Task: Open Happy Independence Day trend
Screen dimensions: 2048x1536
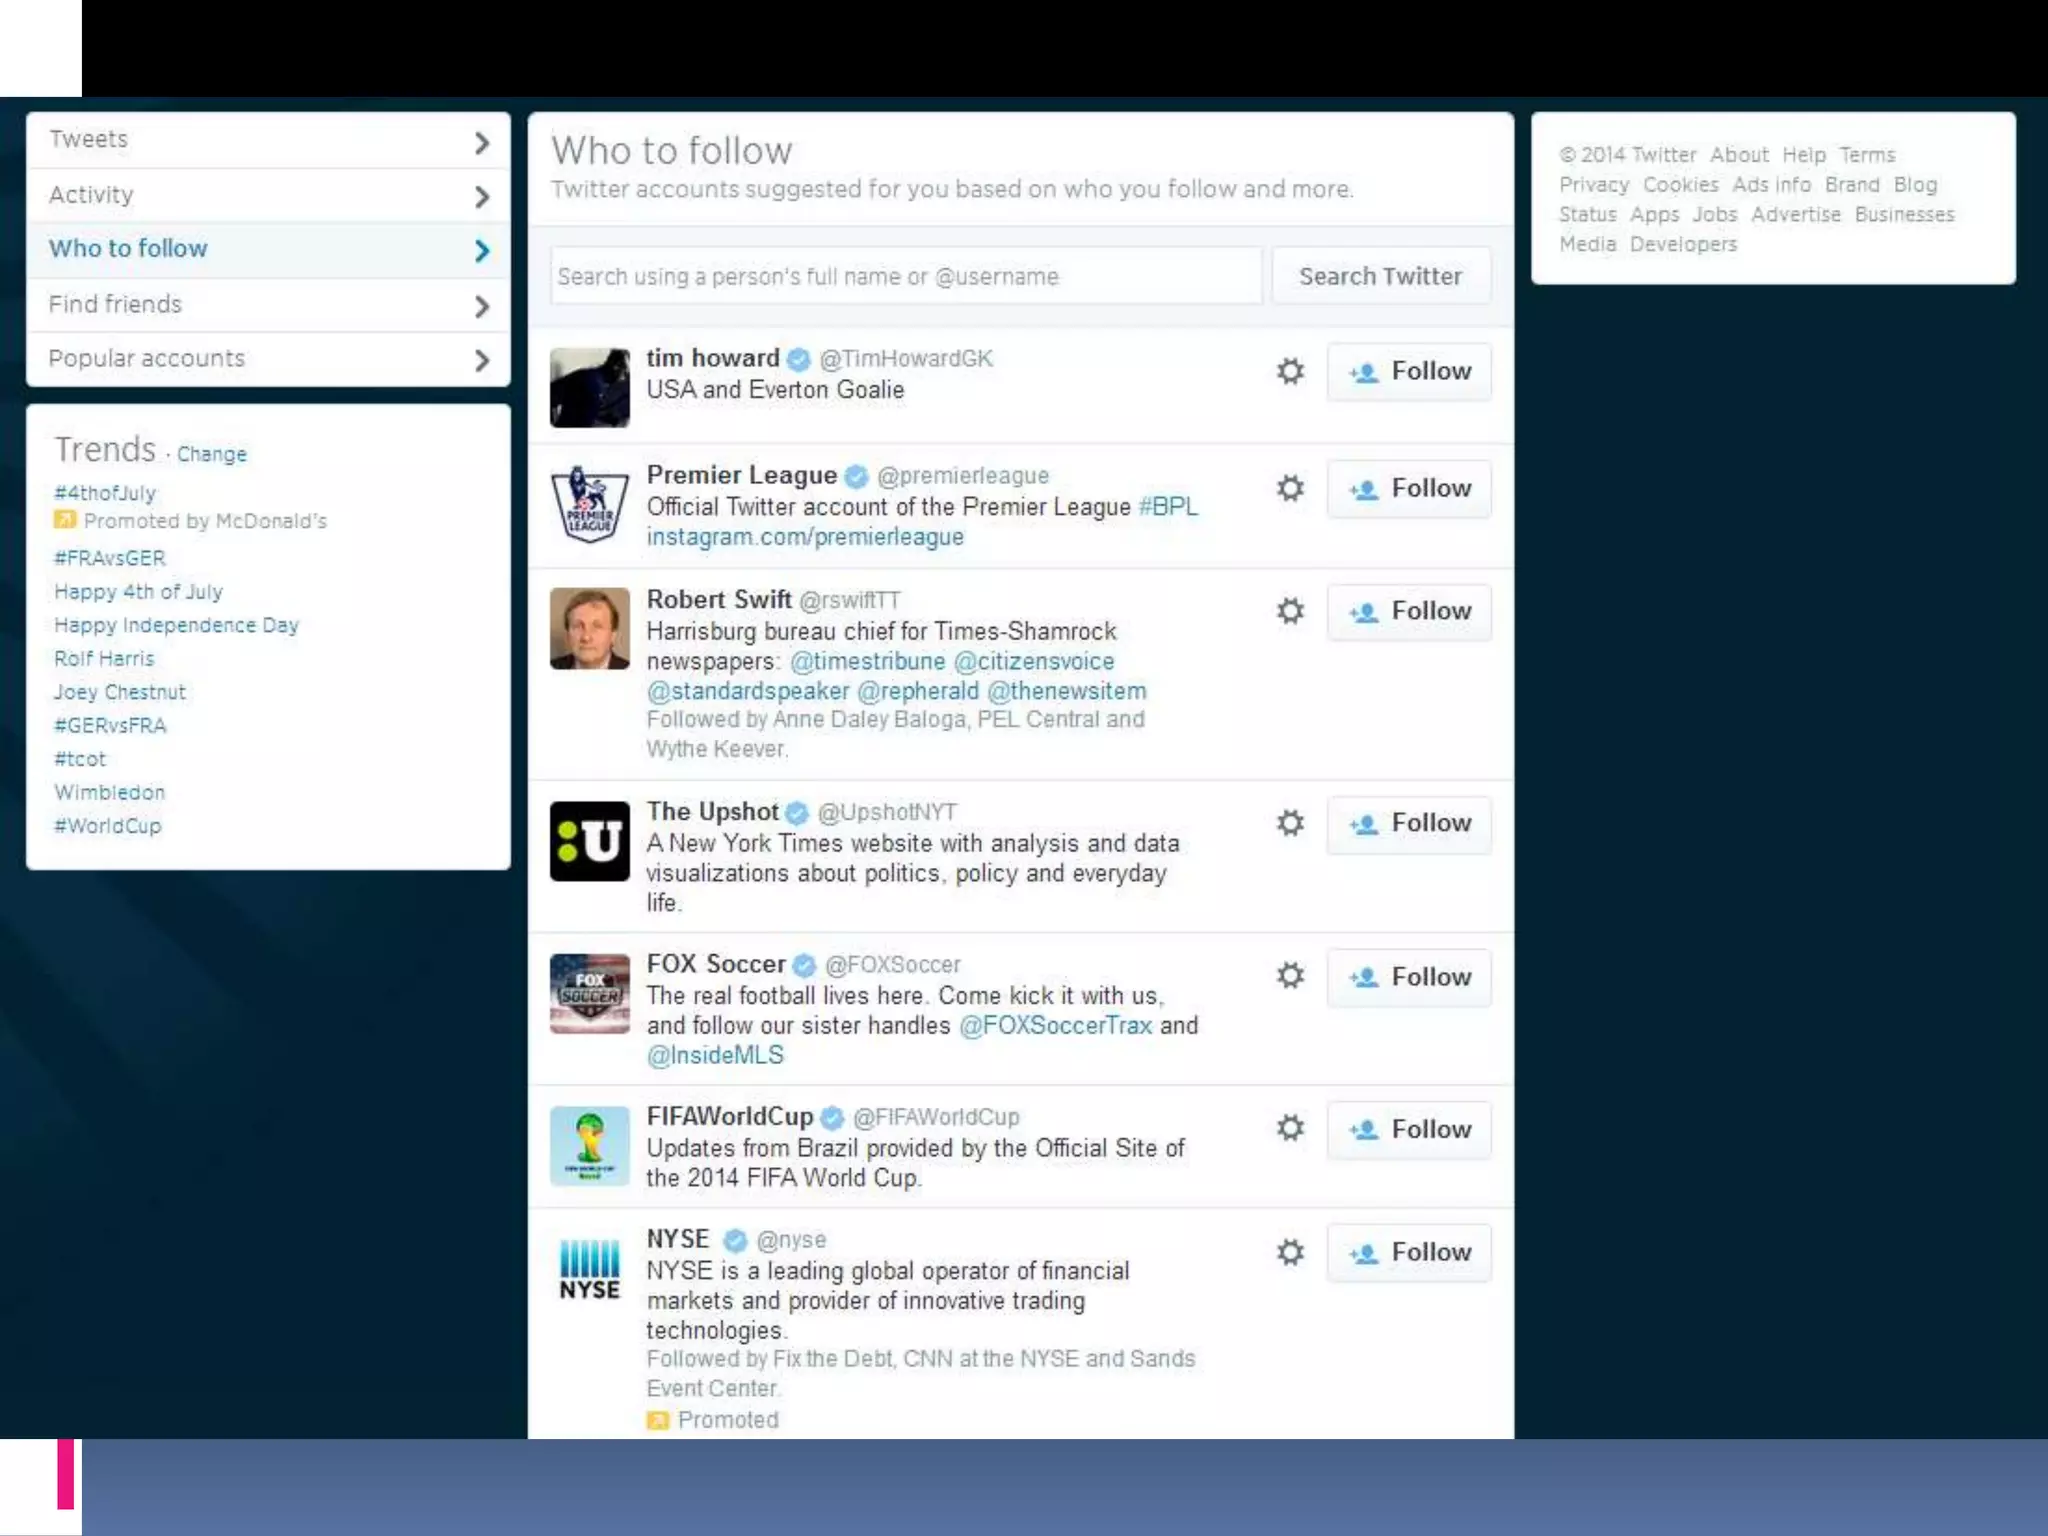Action: 177,625
